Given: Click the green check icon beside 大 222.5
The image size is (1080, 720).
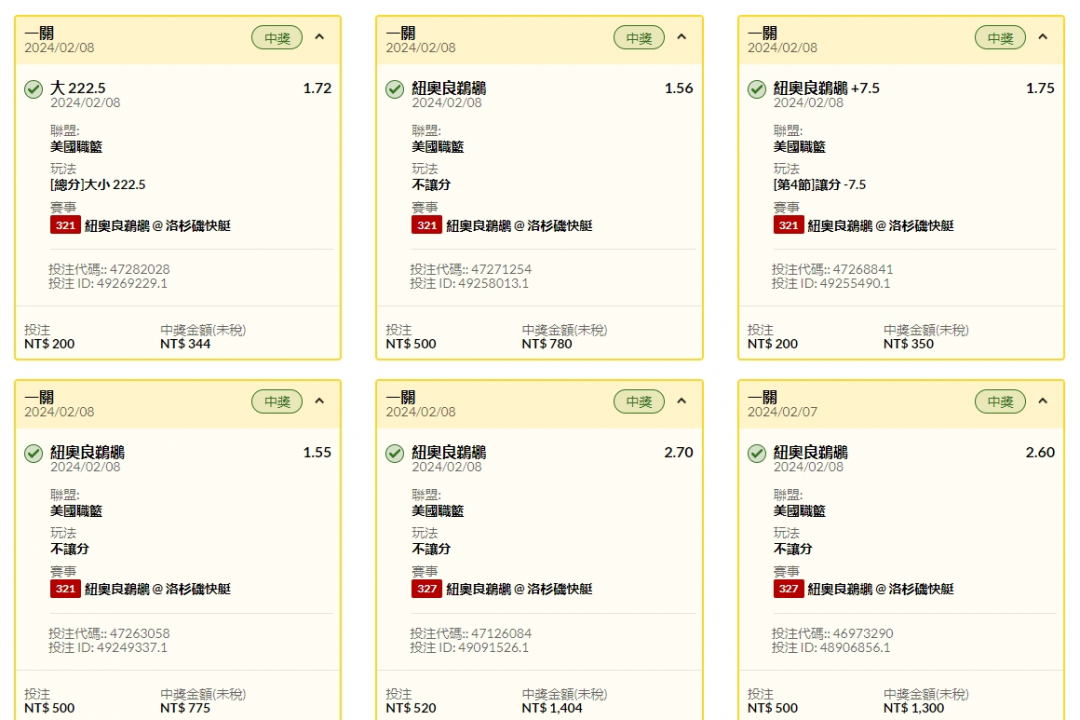Looking at the screenshot, I should pos(33,90).
